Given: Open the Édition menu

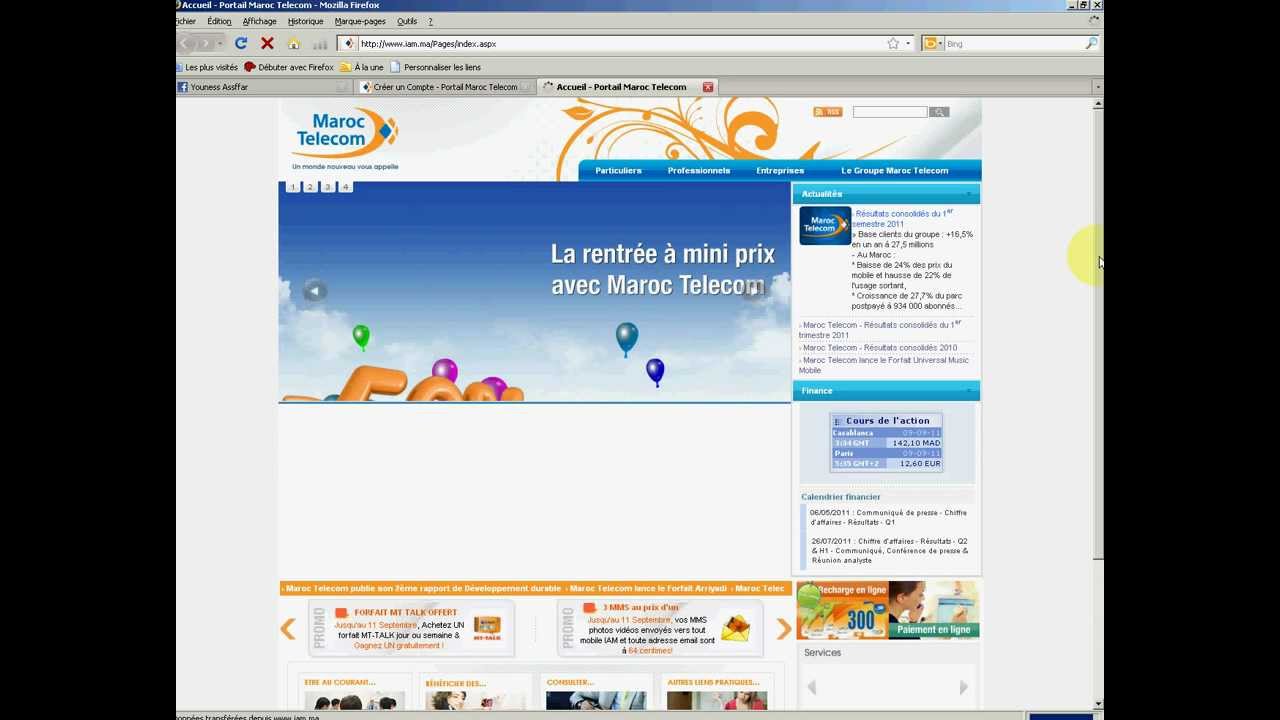Looking at the screenshot, I should click(219, 21).
